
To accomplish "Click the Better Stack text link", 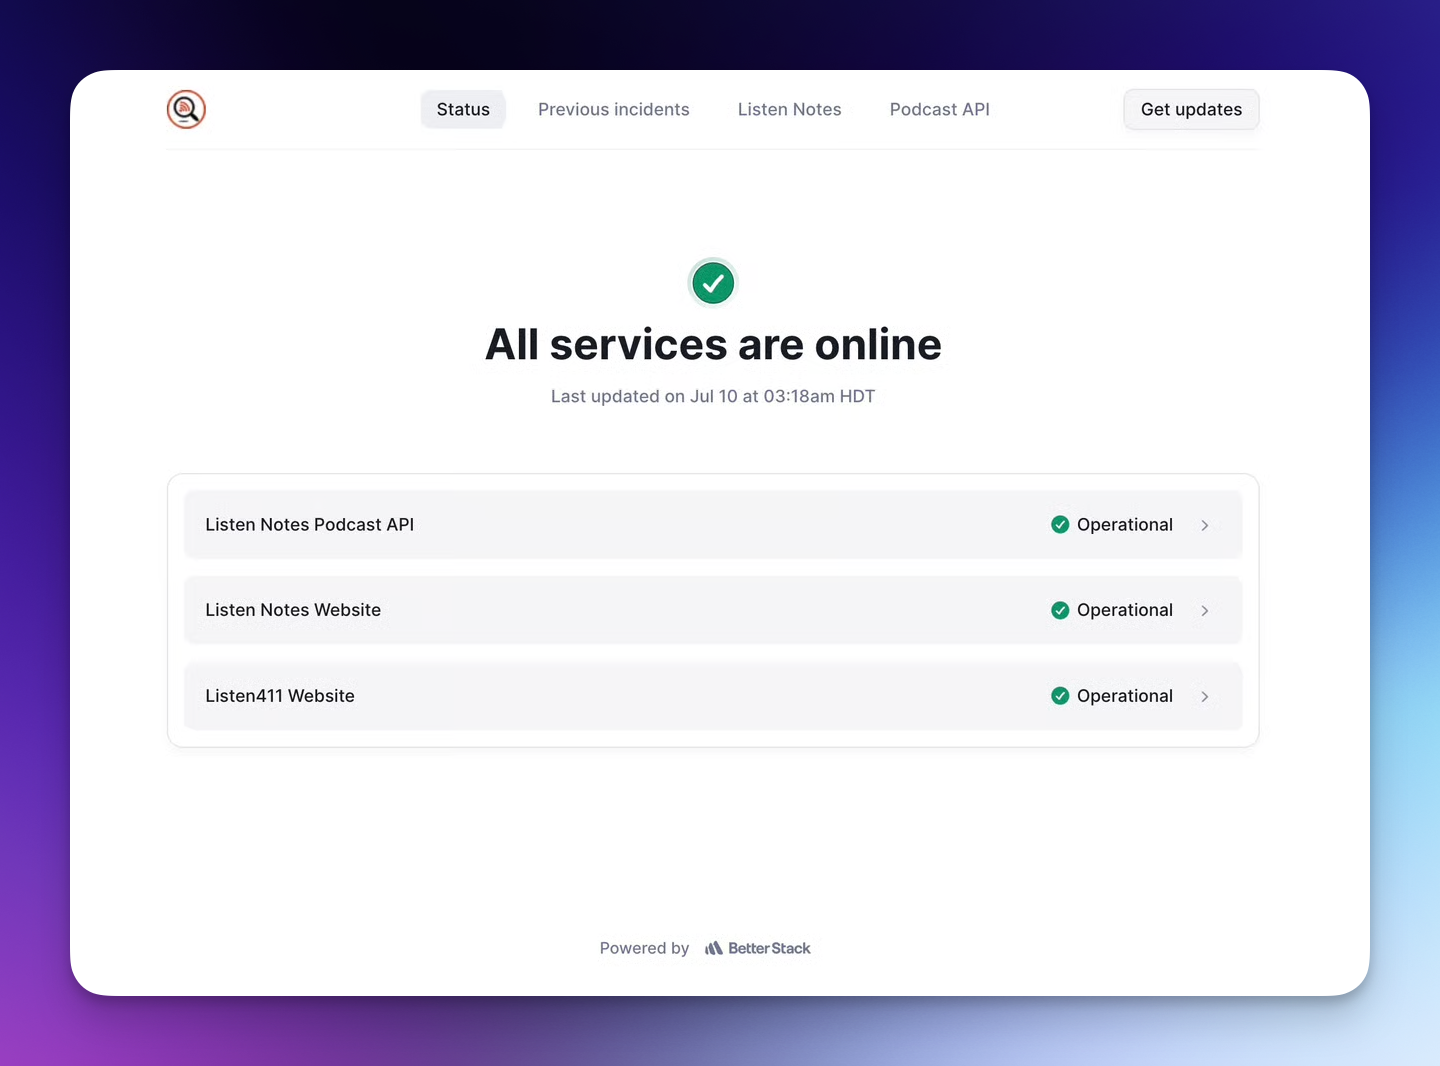I will pyautogui.click(x=769, y=948).
